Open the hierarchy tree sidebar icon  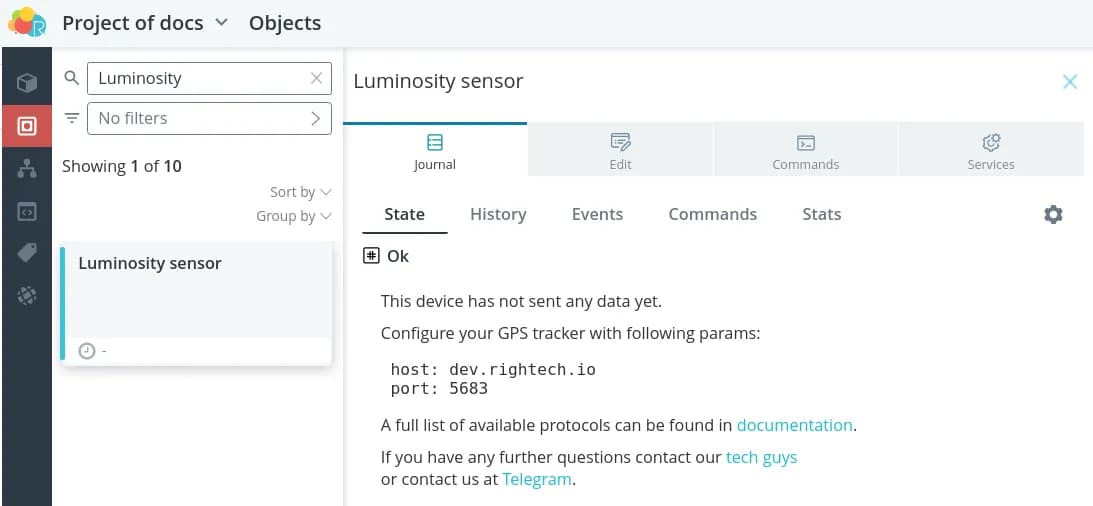tap(27, 169)
